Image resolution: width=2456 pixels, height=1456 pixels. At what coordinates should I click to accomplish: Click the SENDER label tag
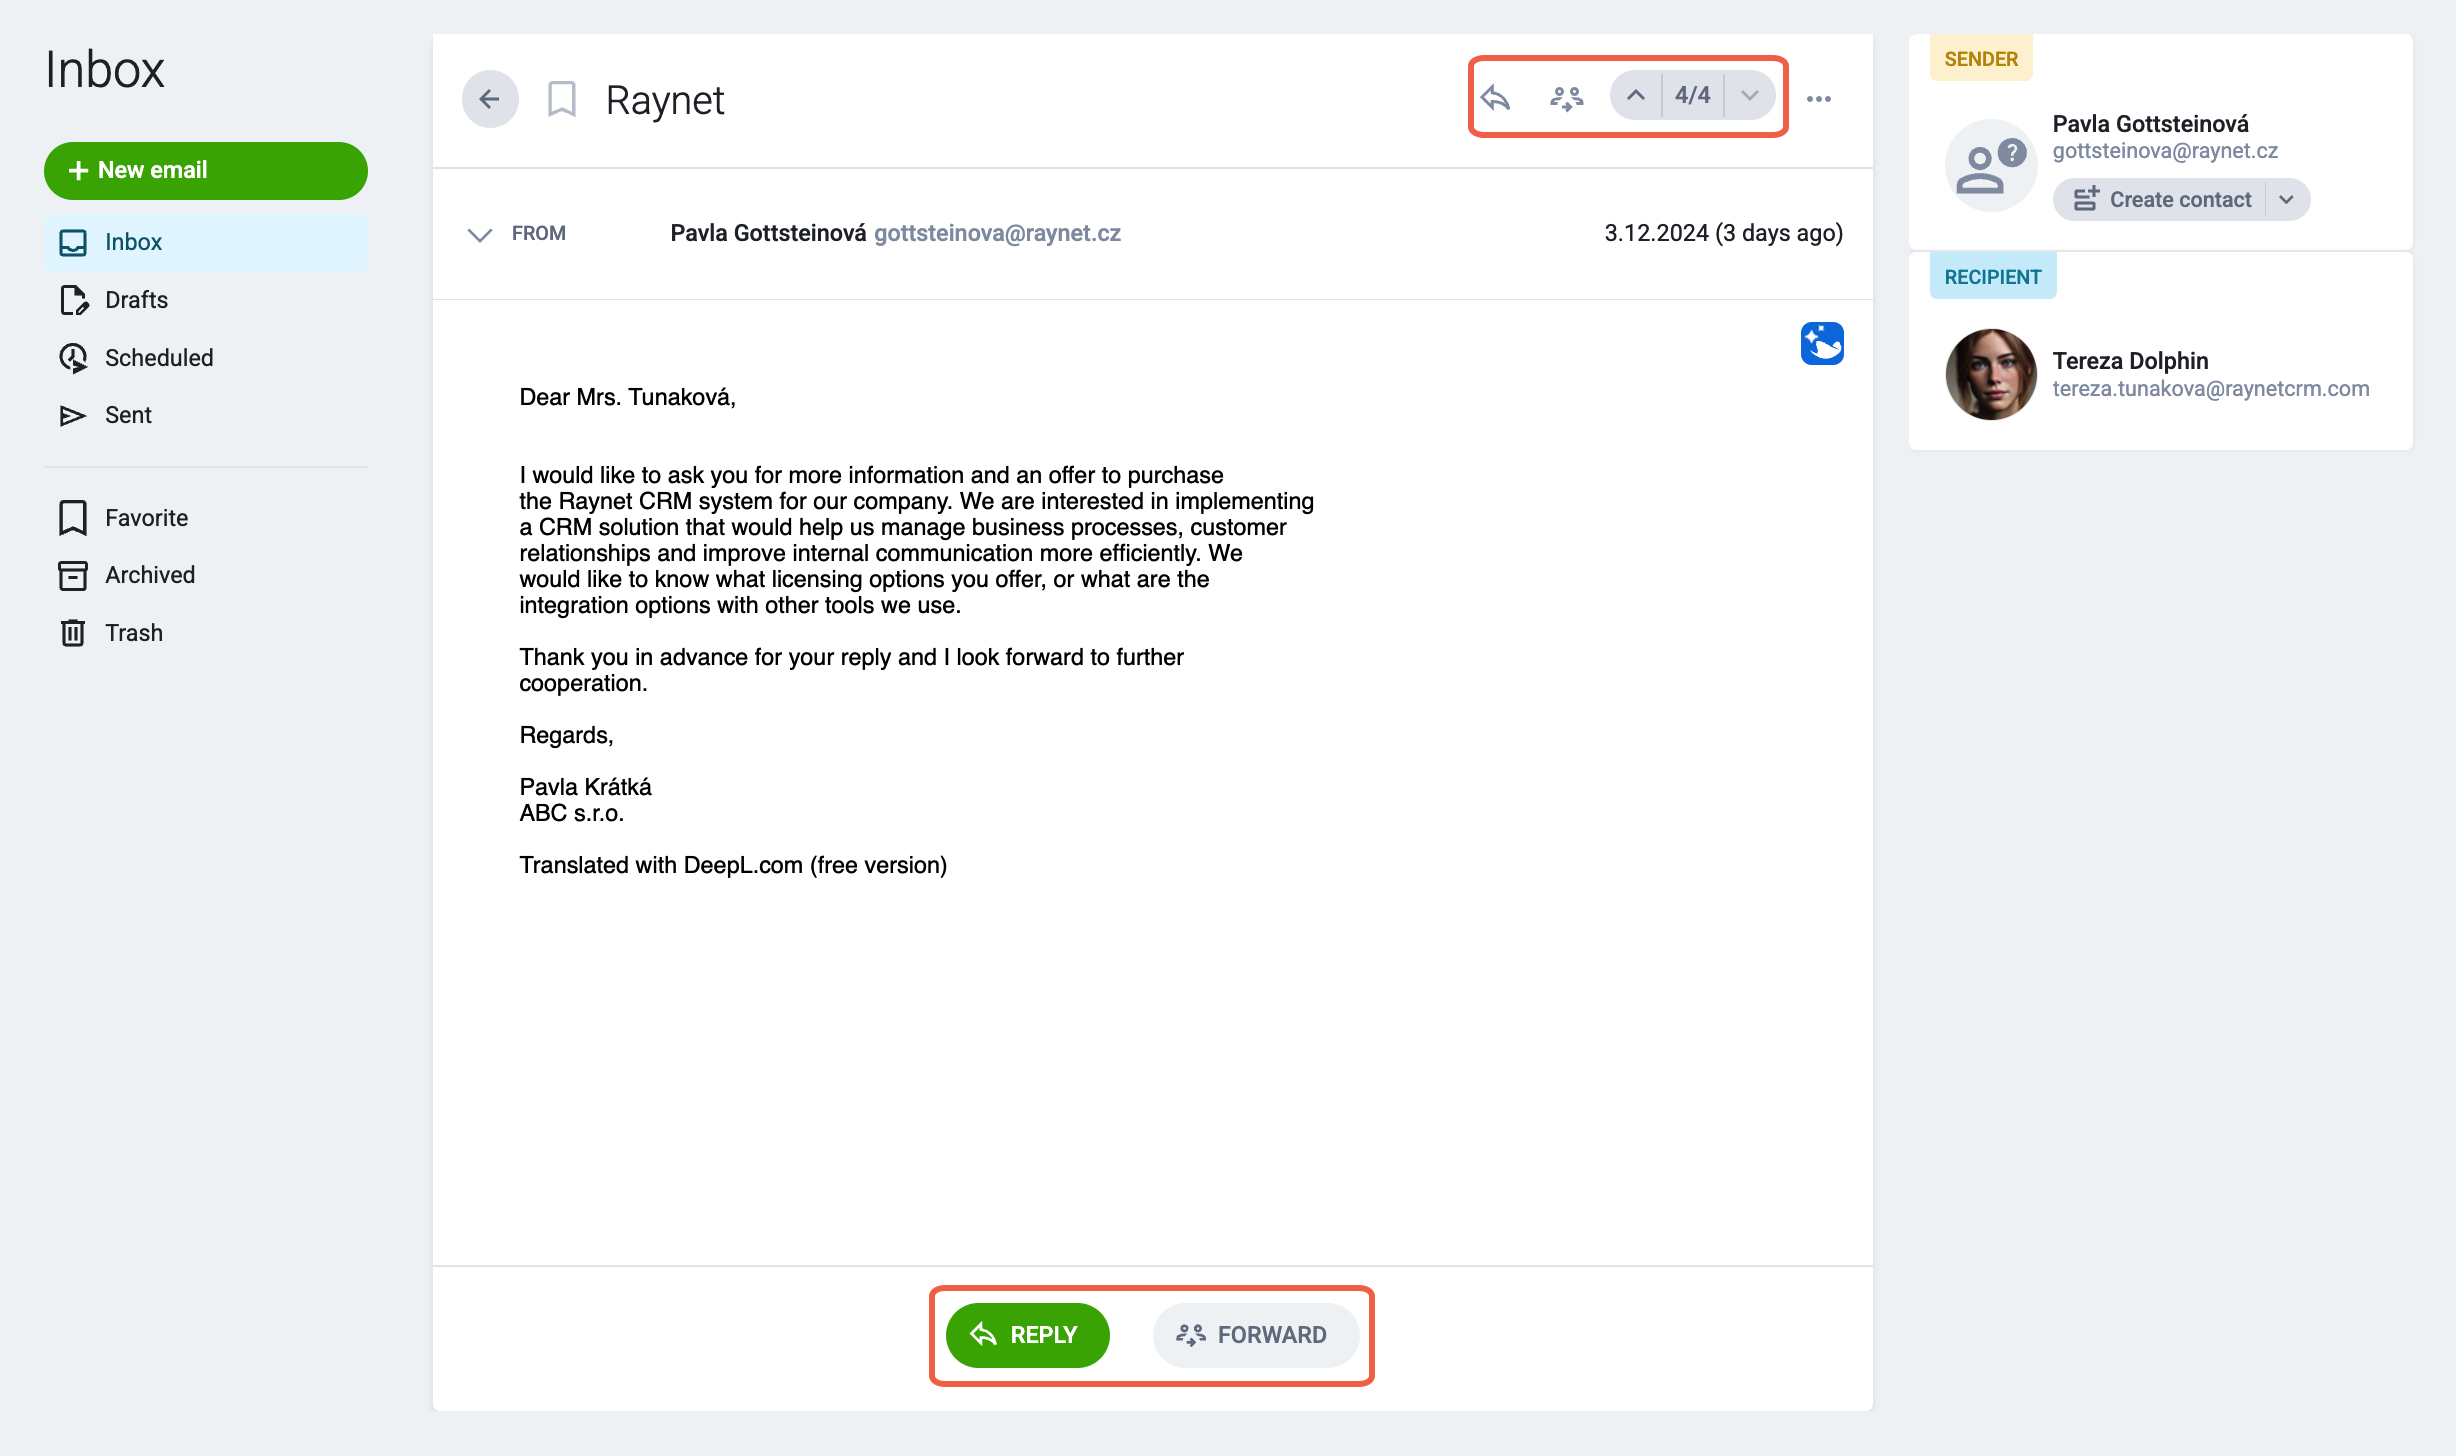[x=1980, y=59]
